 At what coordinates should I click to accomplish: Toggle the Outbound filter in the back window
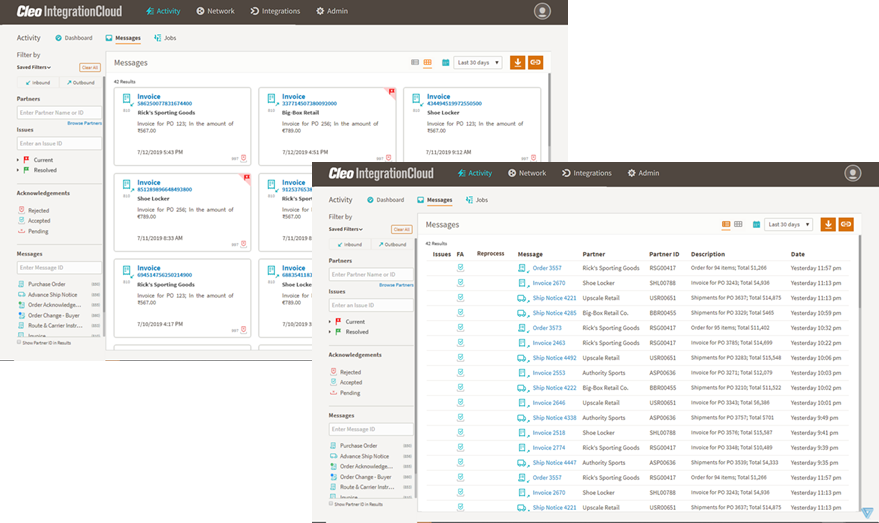pos(81,82)
